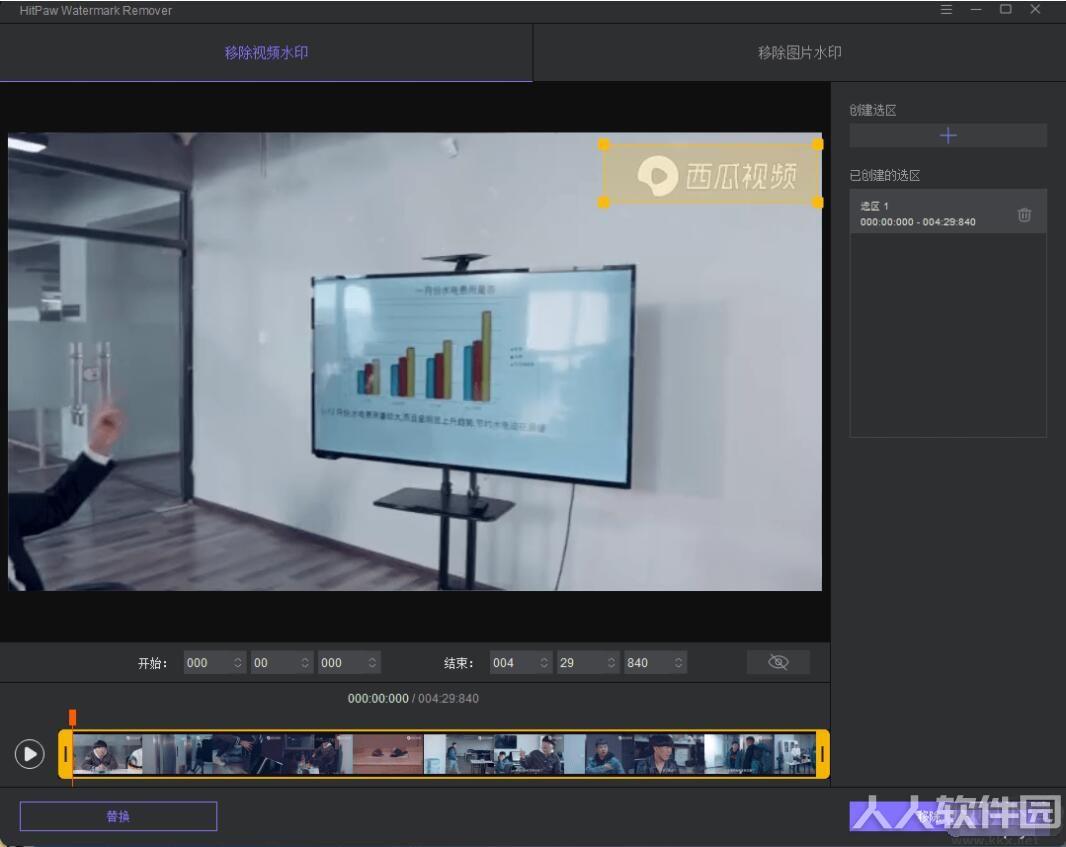The image size is (1066, 847).
Task: Click the bottom-right handle of the watermark selection box
Action: [817, 202]
